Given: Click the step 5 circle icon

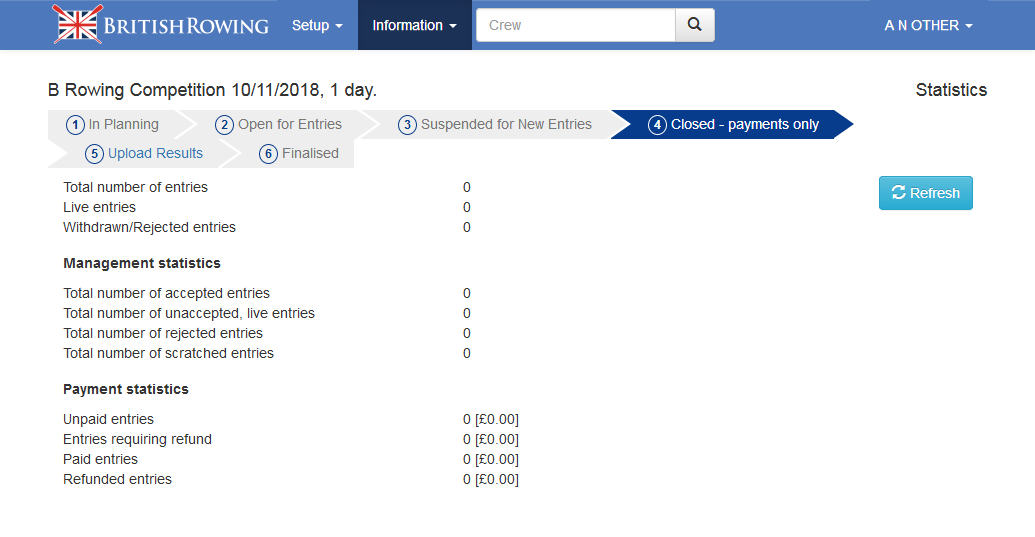Looking at the screenshot, I should [x=94, y=154].
